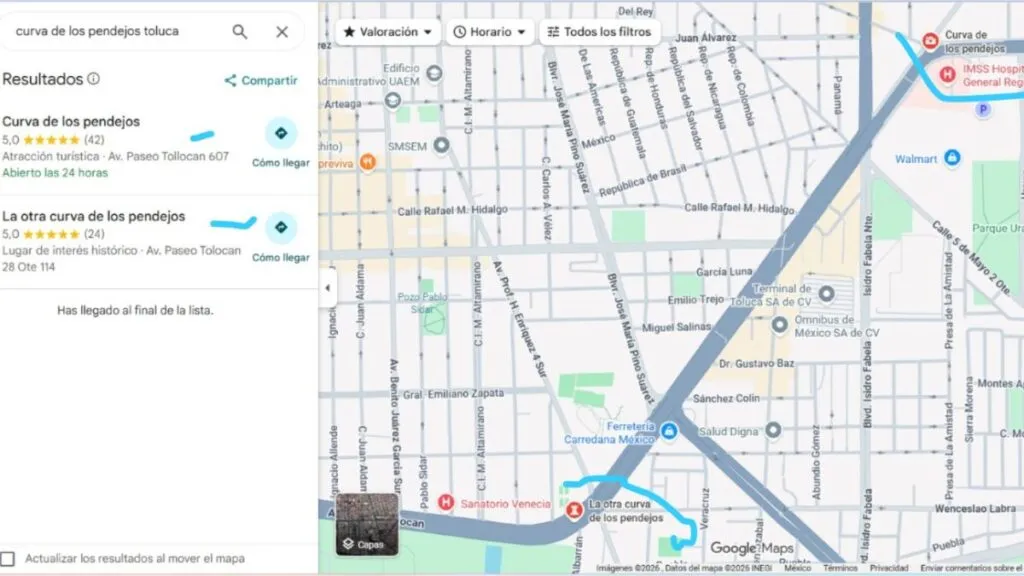Image resolution: width=1024 pixels, height=576 pixels.
Task: Open the Todos los filtros panel
Action: click(x=599, y=31)
